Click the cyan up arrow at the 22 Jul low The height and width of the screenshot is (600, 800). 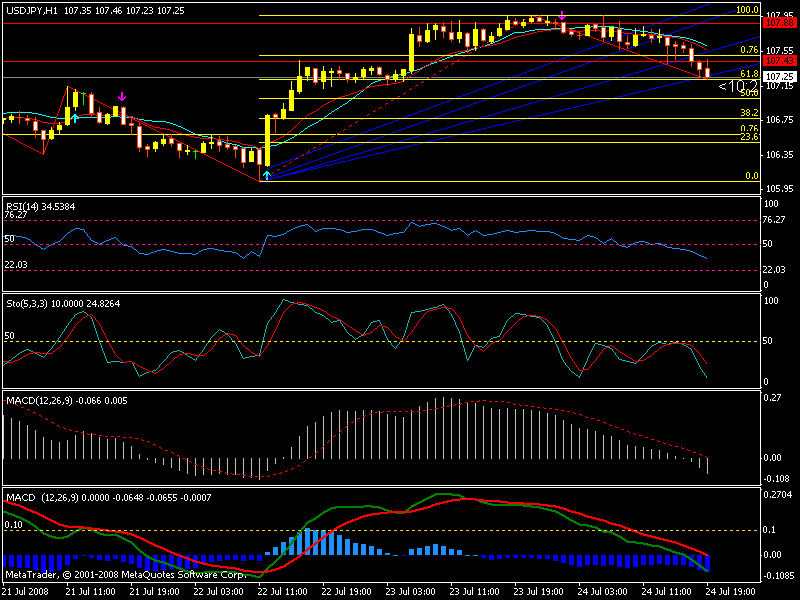point(266,175)
